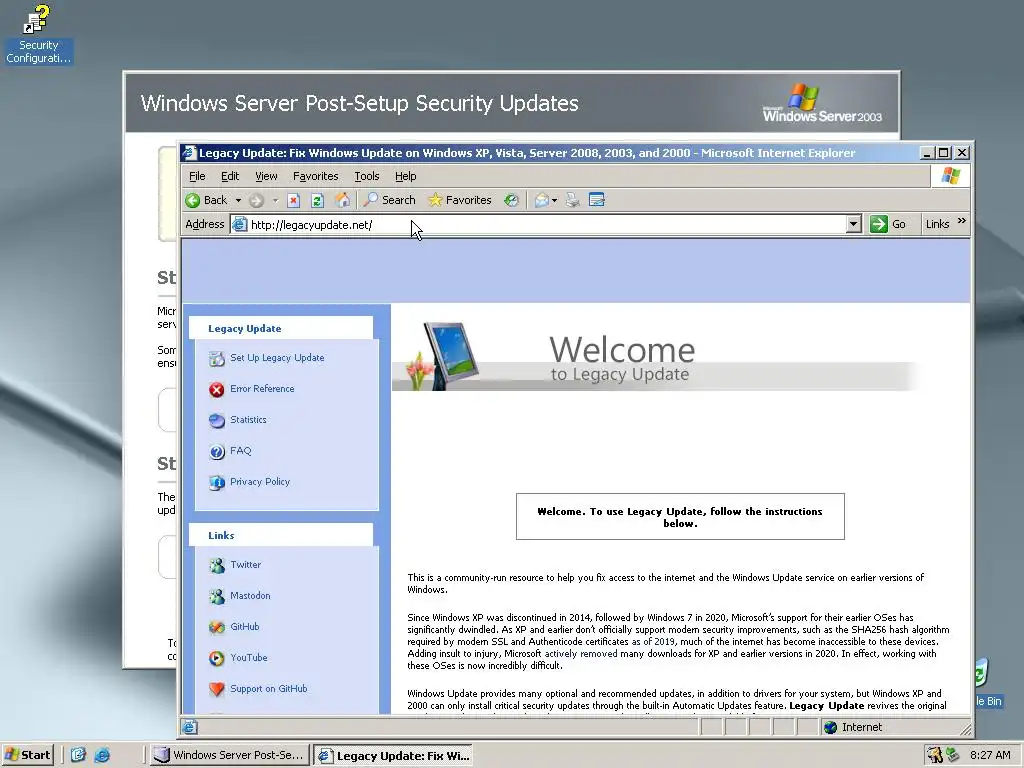Open Security Configuration desktop shortcut
The image size is (1024, 768).
[38, 34]
